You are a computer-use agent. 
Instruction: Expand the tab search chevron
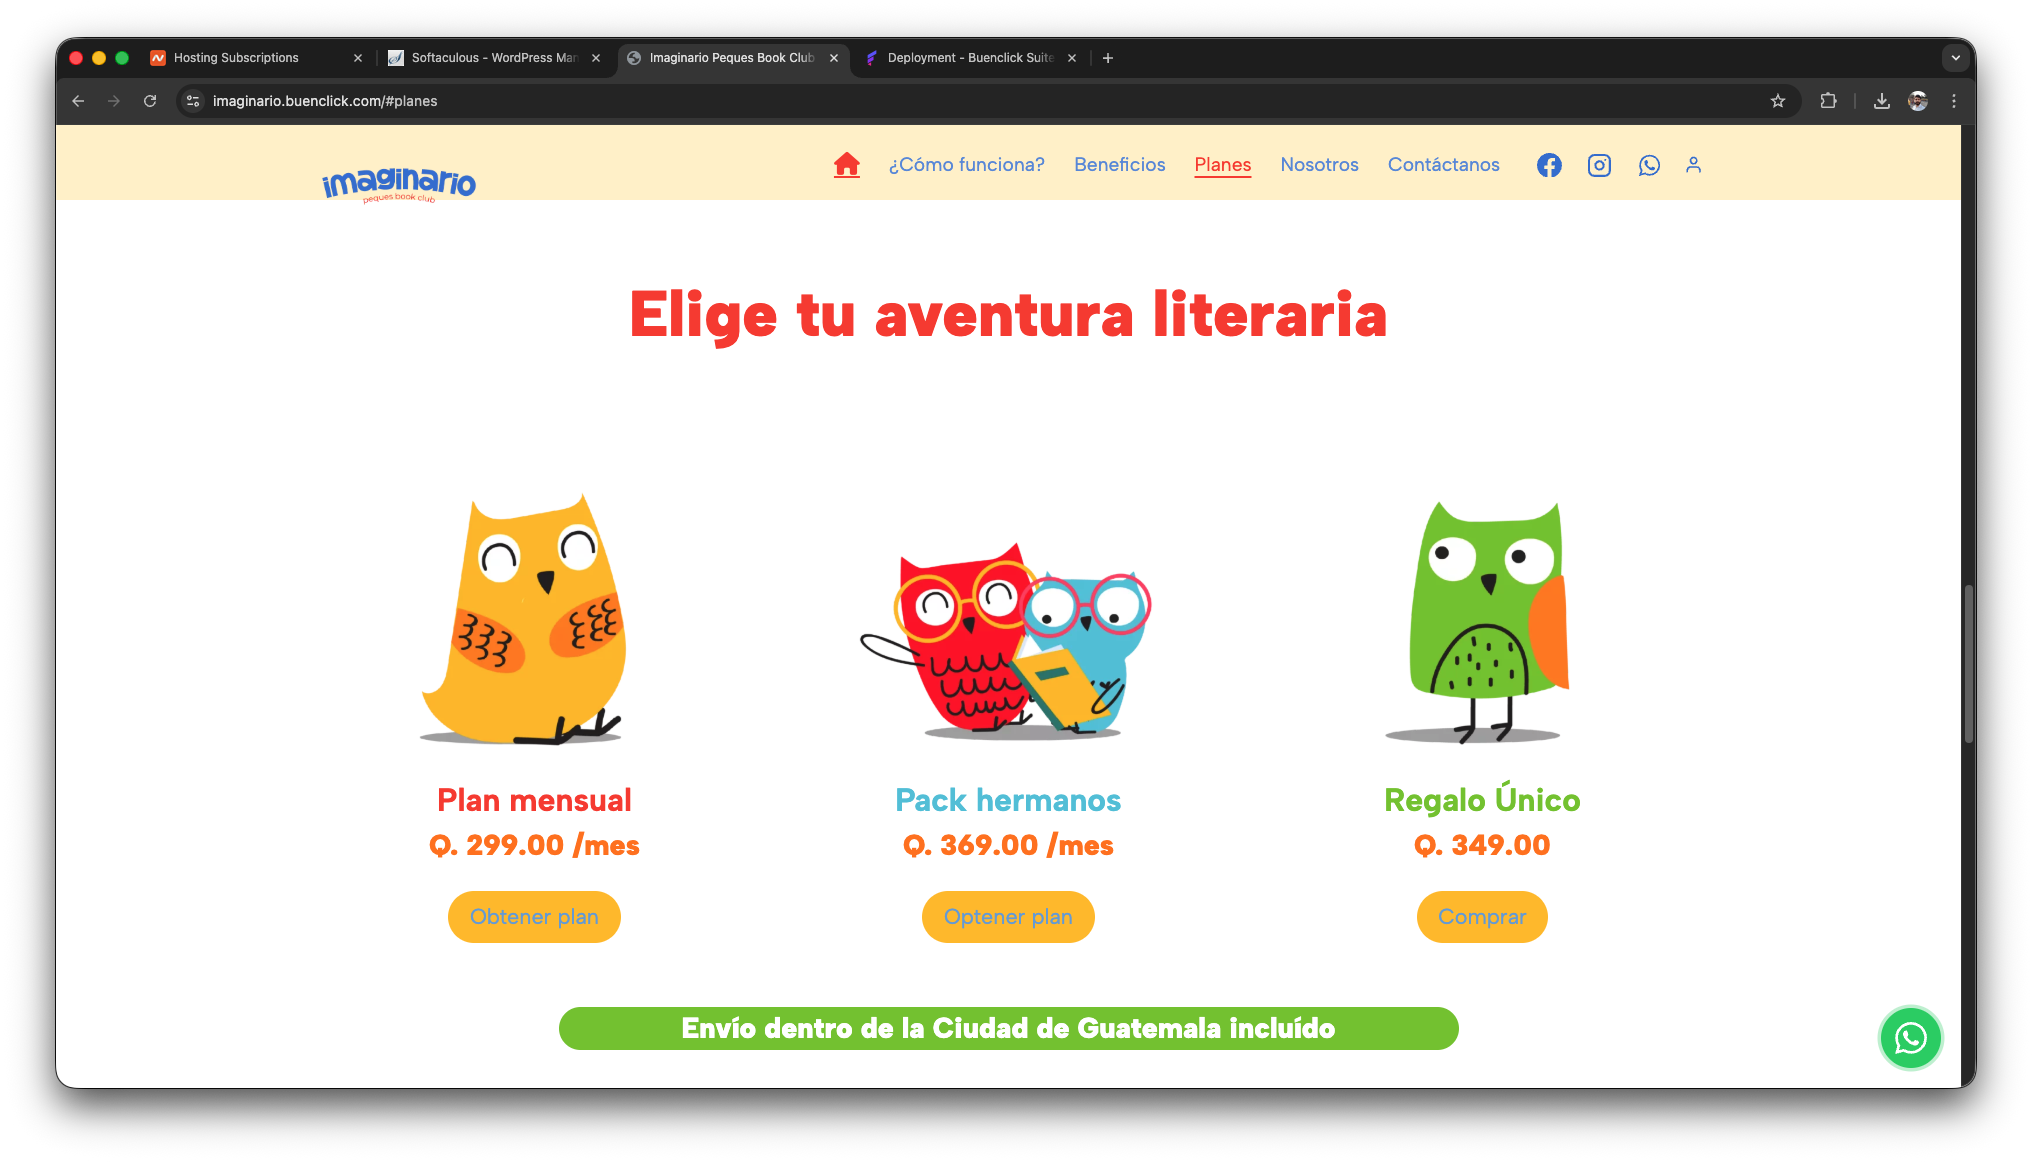click(x=1955, y=58)
